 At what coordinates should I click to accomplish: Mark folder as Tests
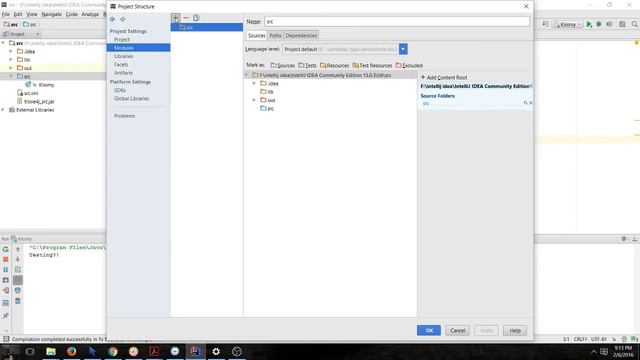[x=307, y=65]
